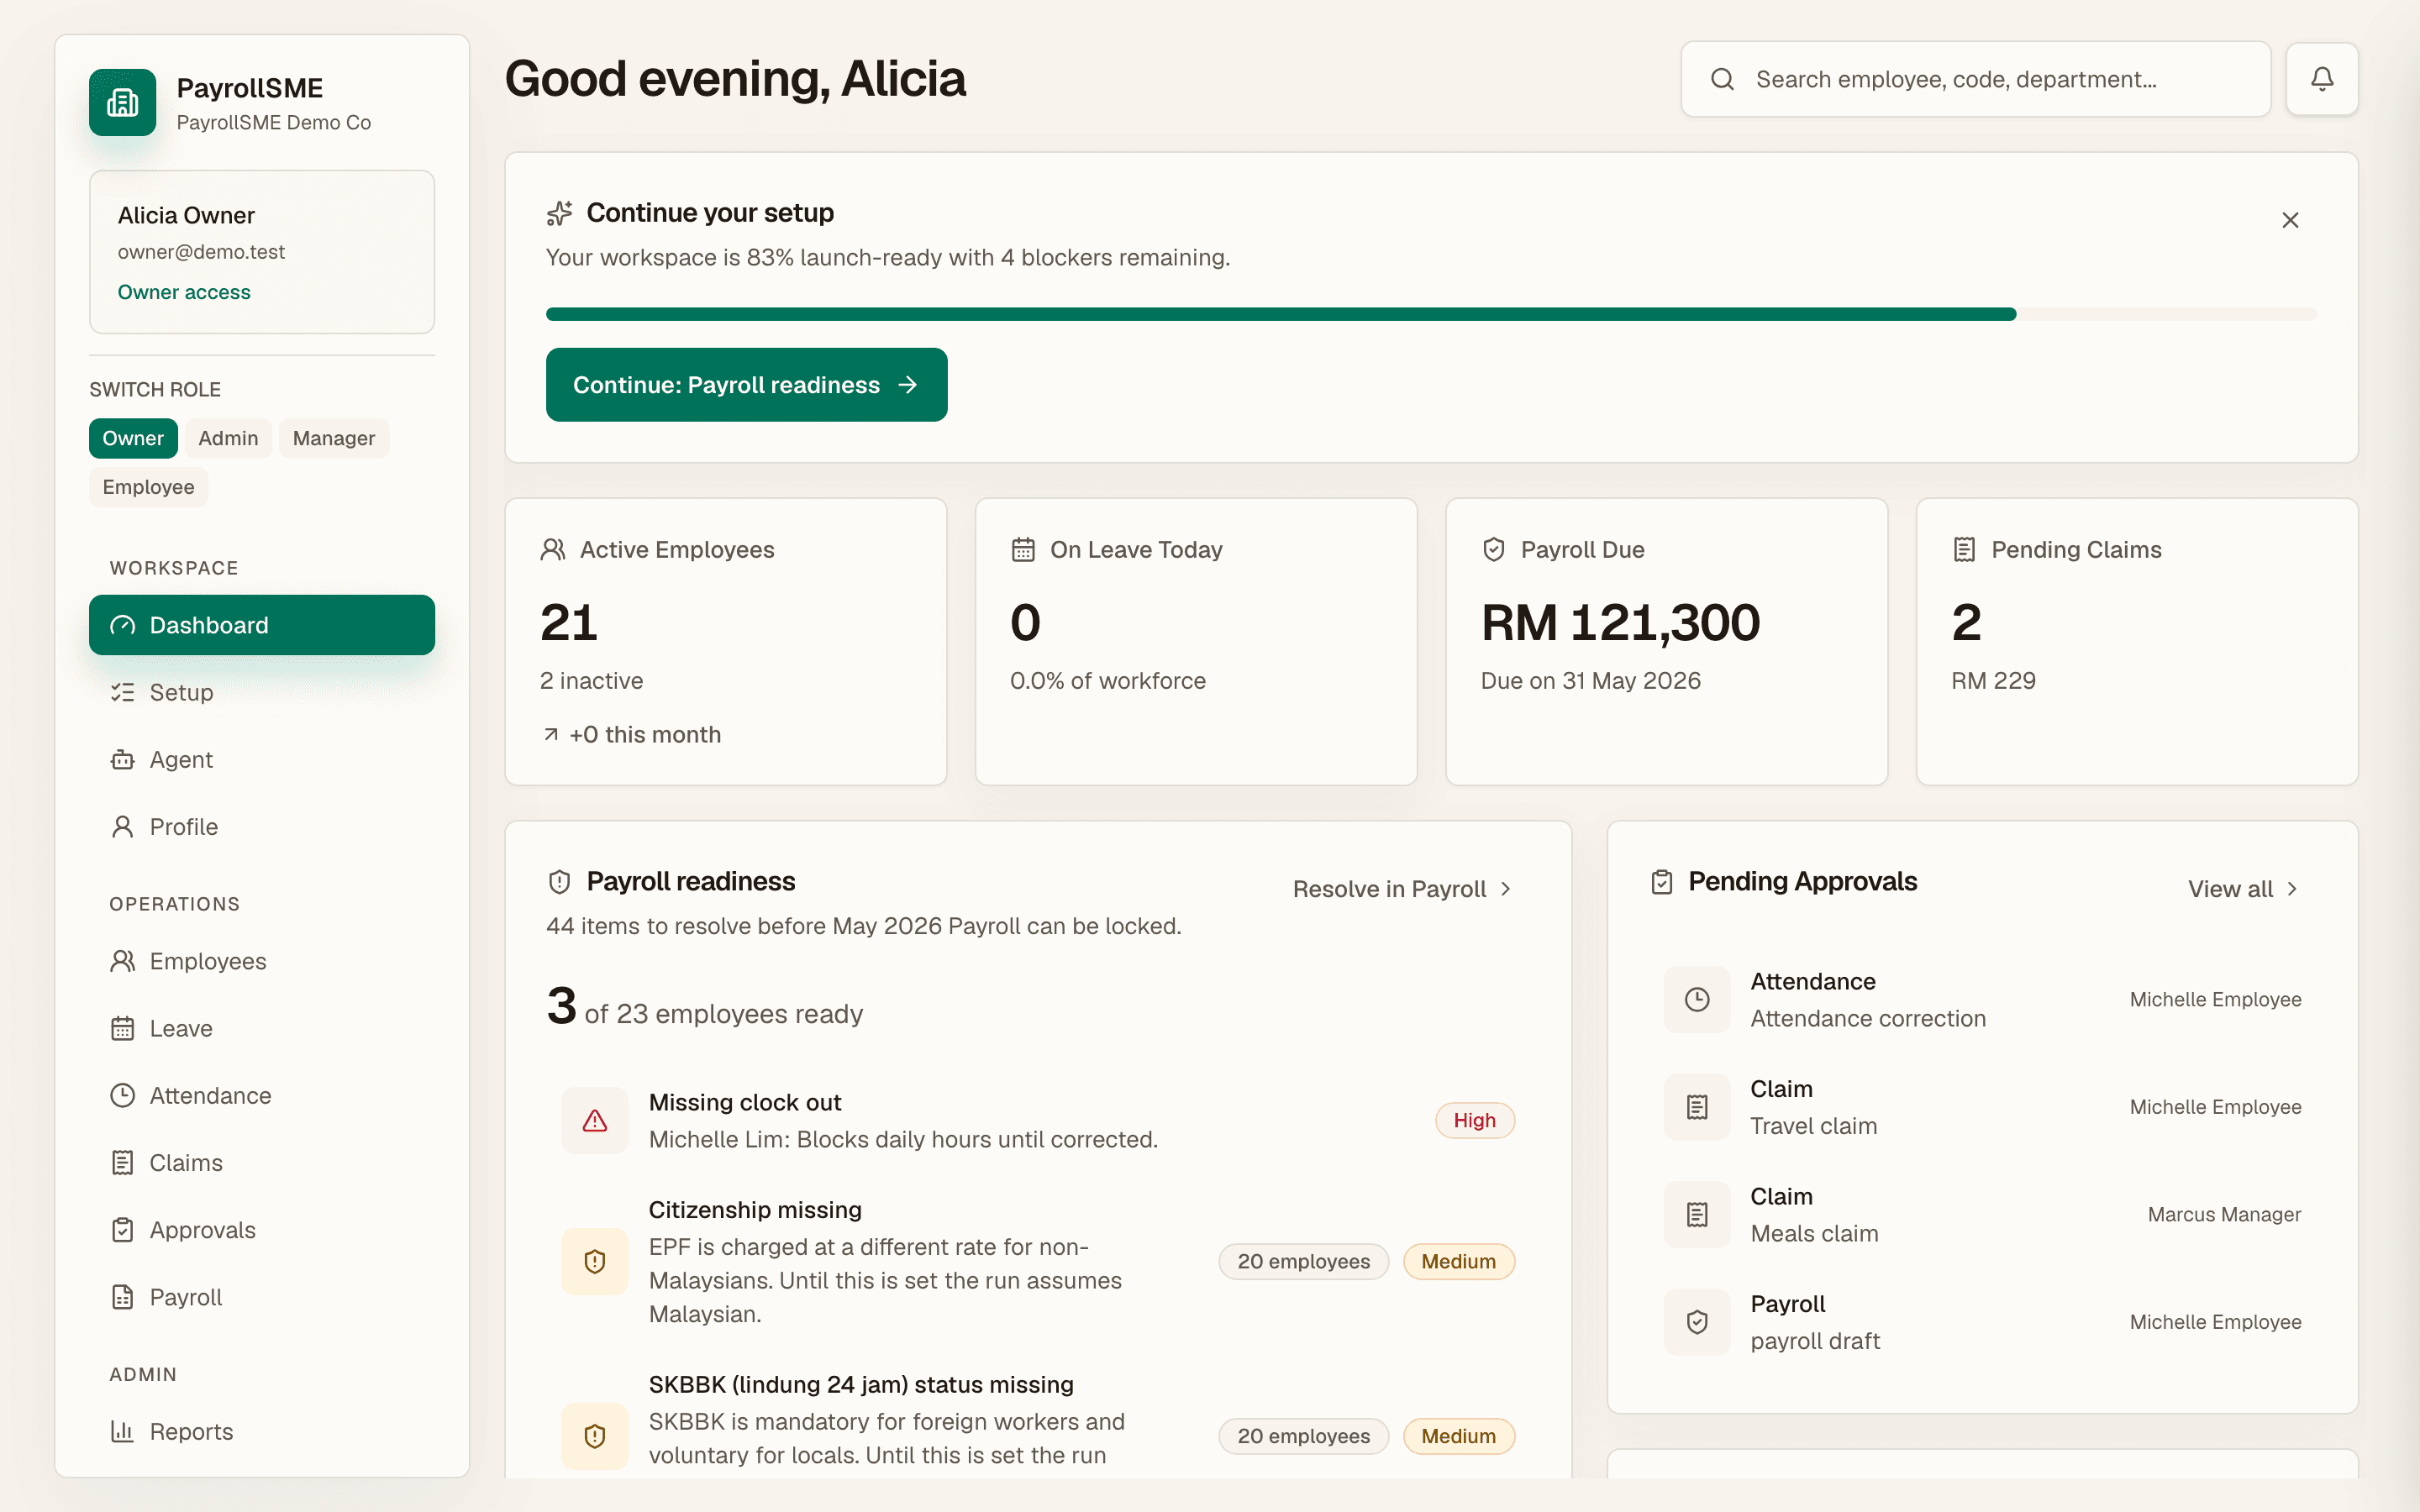Click the setup progress bar
The image size is (2420, 1512).
[1431, 314]
